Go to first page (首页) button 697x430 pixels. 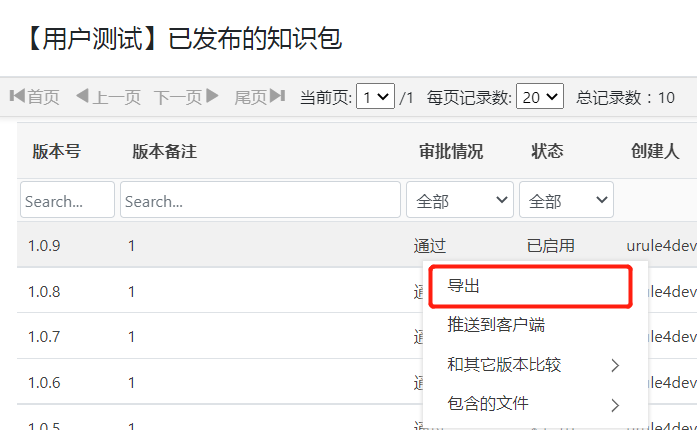[35, 97]
